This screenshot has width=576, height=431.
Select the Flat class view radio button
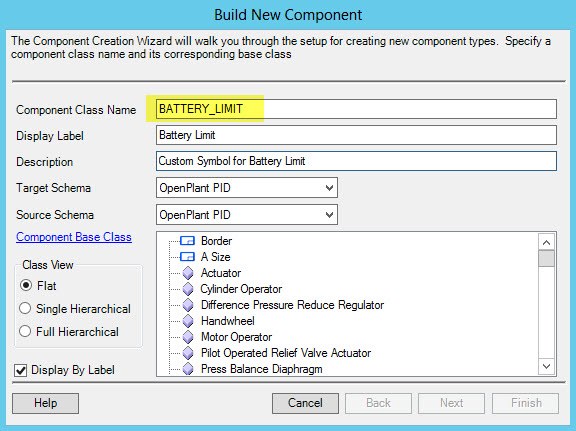[26, 285]
